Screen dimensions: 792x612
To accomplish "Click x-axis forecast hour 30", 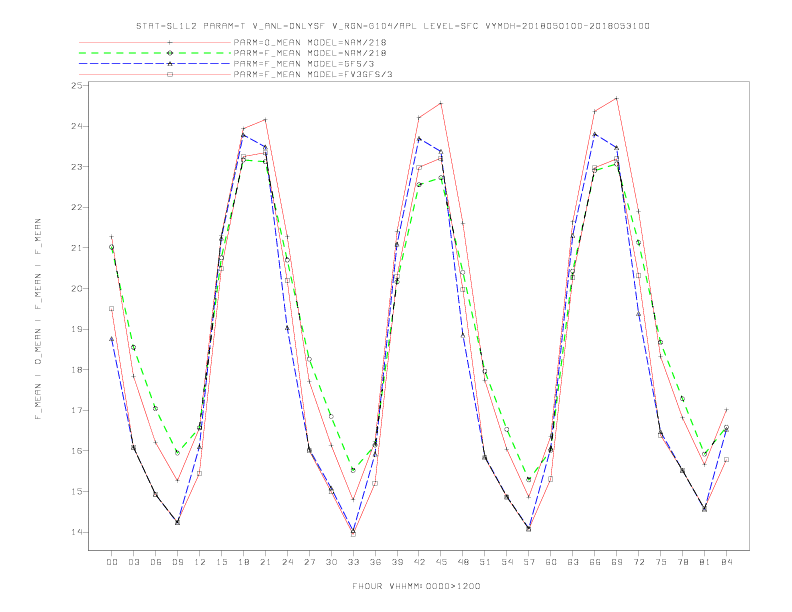I will (331, 562).
